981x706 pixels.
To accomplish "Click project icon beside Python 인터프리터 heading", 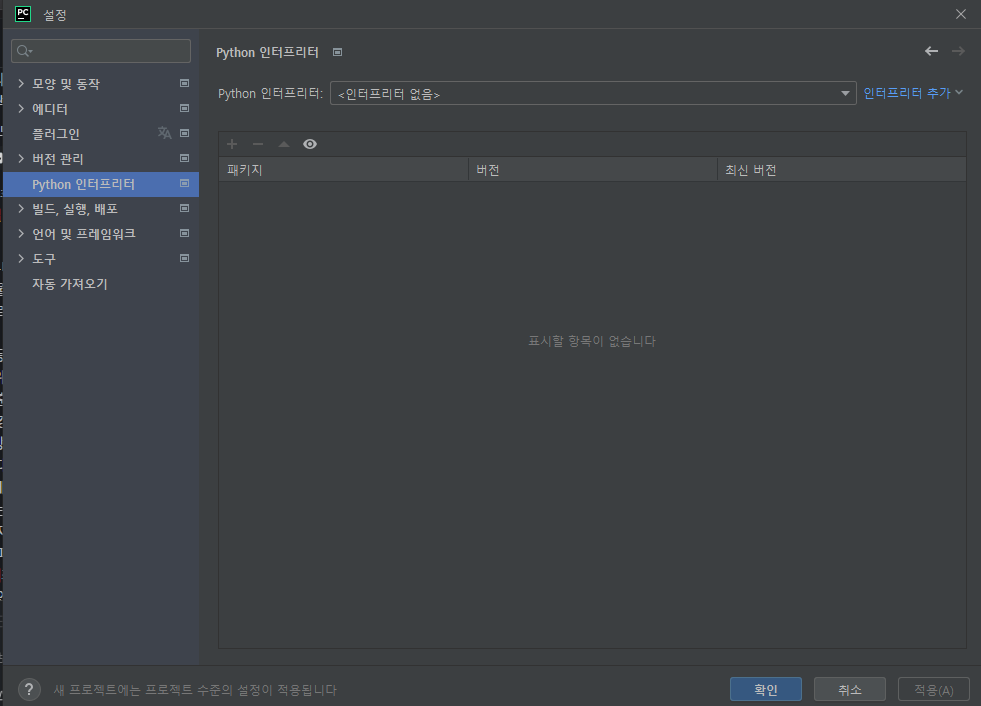I will point(337,53).
